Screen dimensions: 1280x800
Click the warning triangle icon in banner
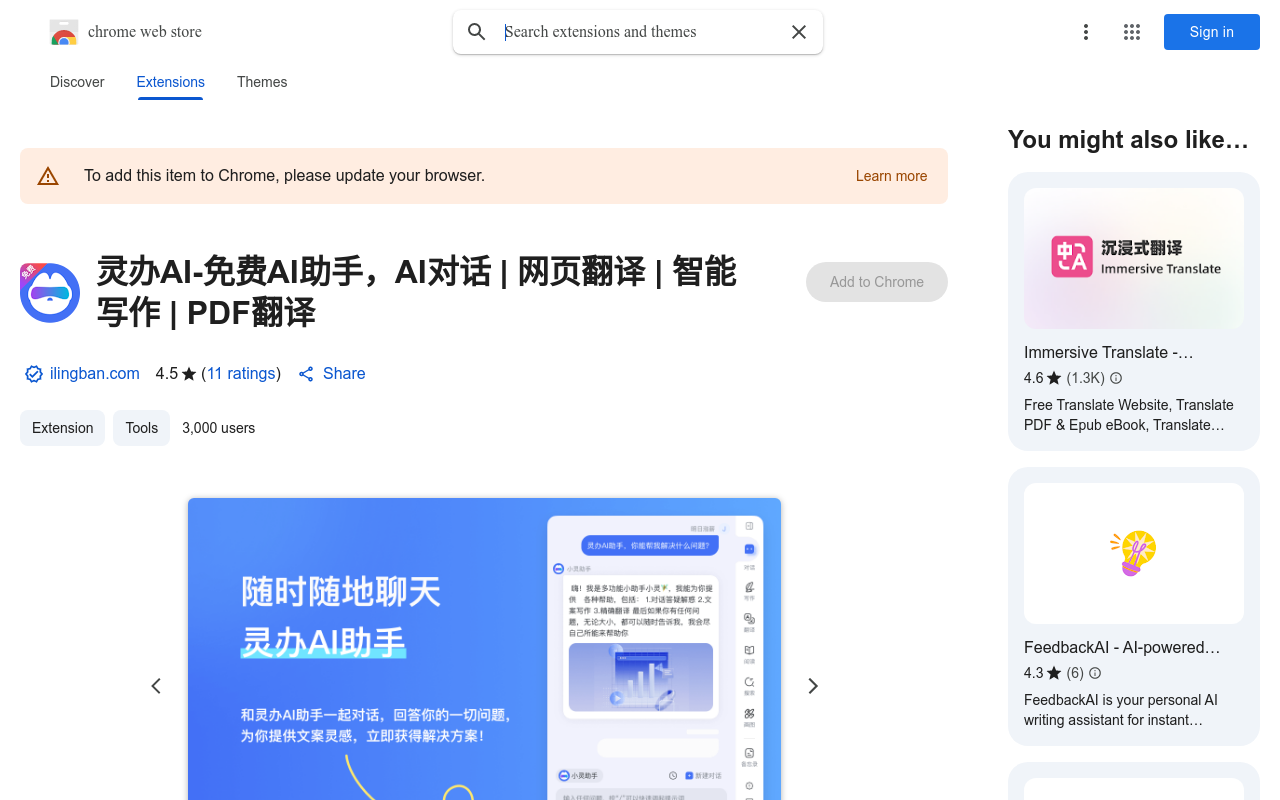48,176
